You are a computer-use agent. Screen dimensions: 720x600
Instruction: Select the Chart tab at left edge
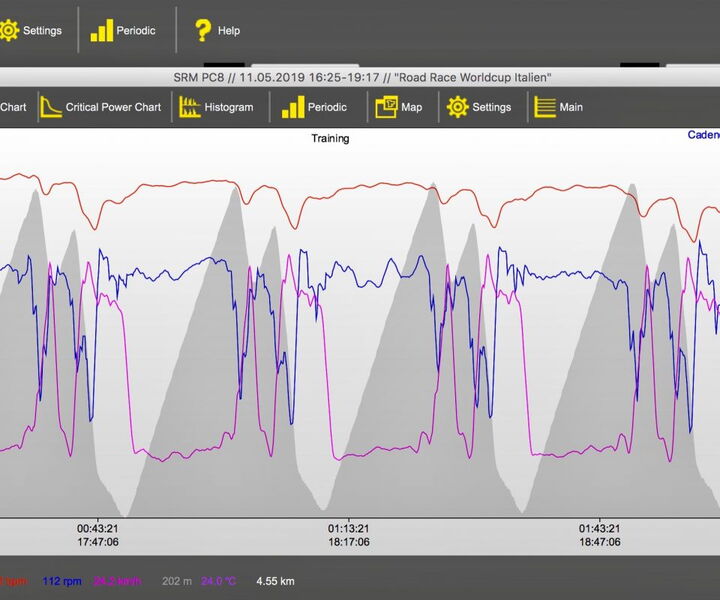point(13,107)
